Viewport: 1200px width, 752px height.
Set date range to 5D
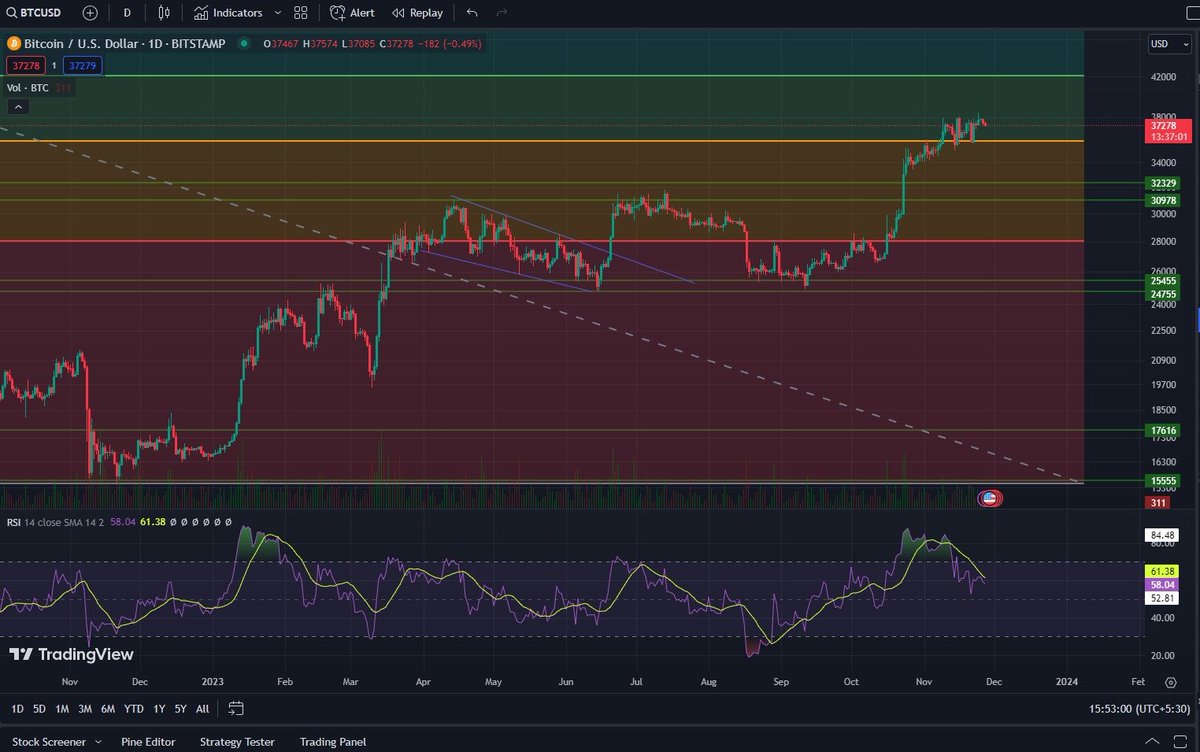tap(39, 708)
